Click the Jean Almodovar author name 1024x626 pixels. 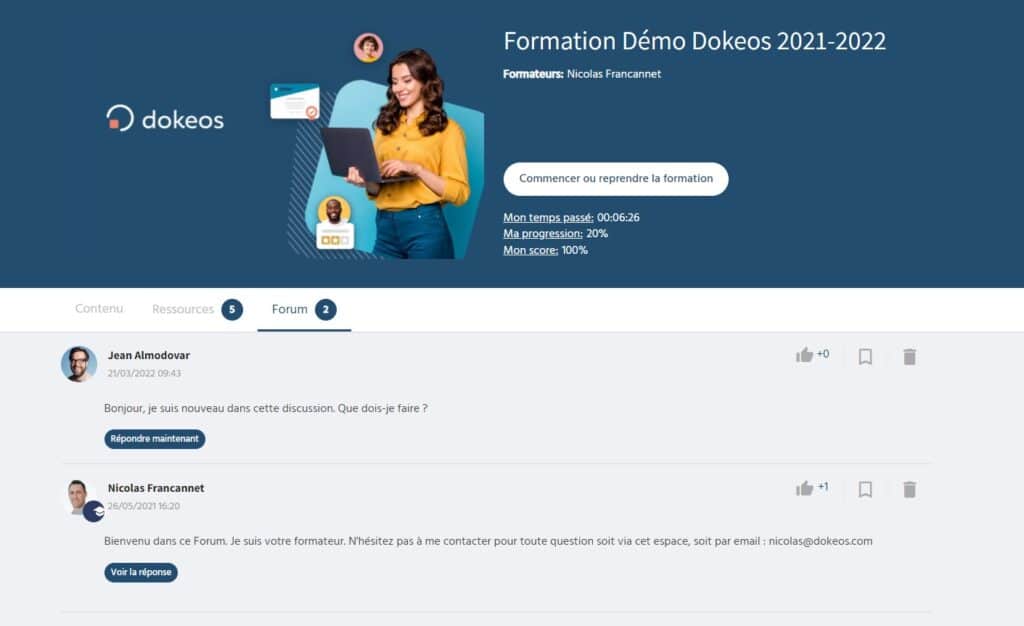[x=149, y=355]
